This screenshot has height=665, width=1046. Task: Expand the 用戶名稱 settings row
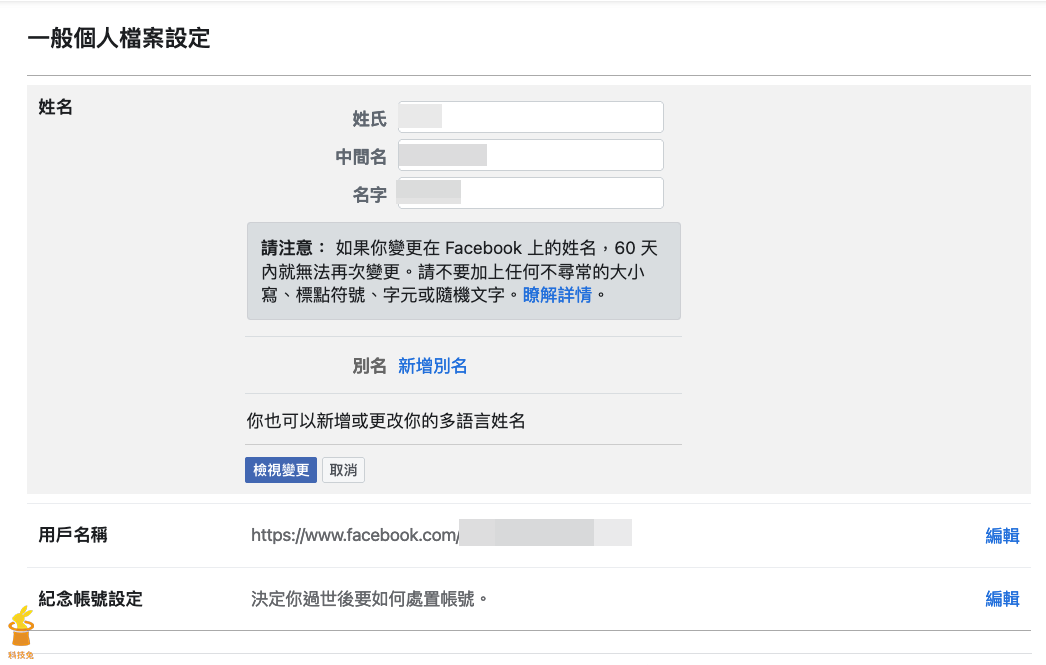click(x=73, y=535)
